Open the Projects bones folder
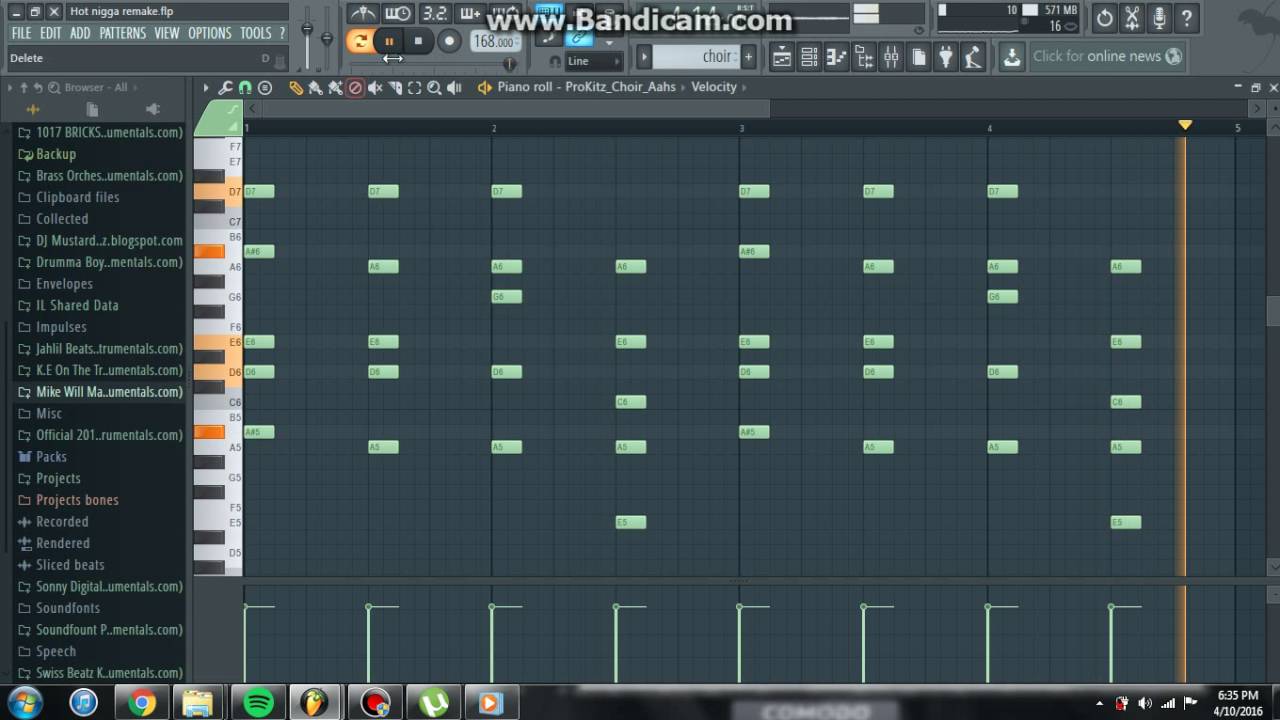1280x720 pixels. click(x=77, y=500)
